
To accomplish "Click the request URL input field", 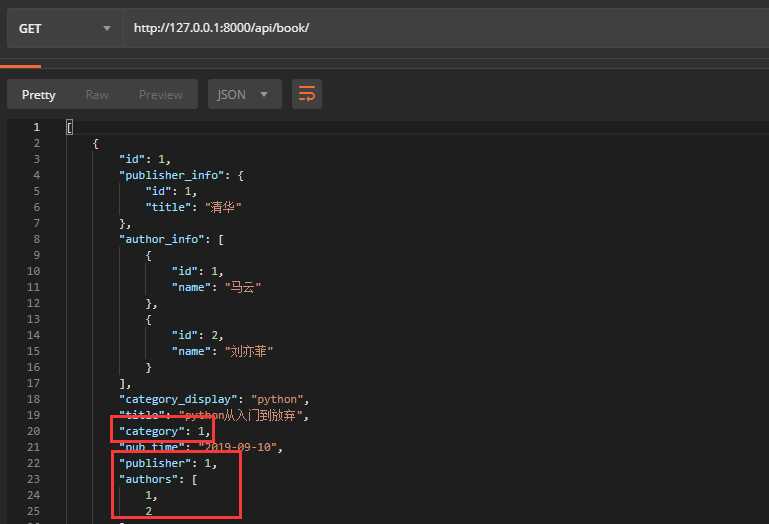I will (x=447, y=28).
